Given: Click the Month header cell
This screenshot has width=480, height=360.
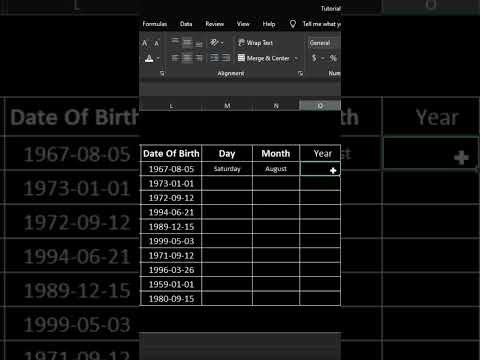Looking at the screenshot, I should pos(276,154).
